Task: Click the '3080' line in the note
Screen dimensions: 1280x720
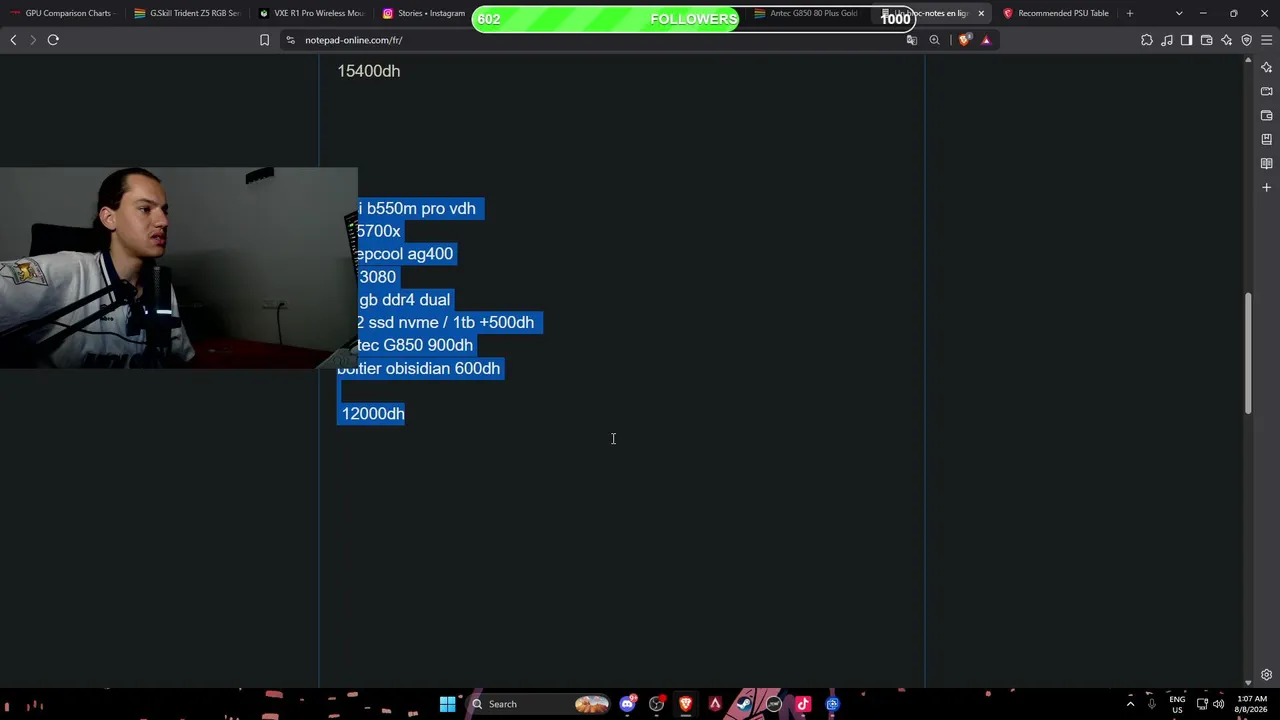Action: point(377,277)
